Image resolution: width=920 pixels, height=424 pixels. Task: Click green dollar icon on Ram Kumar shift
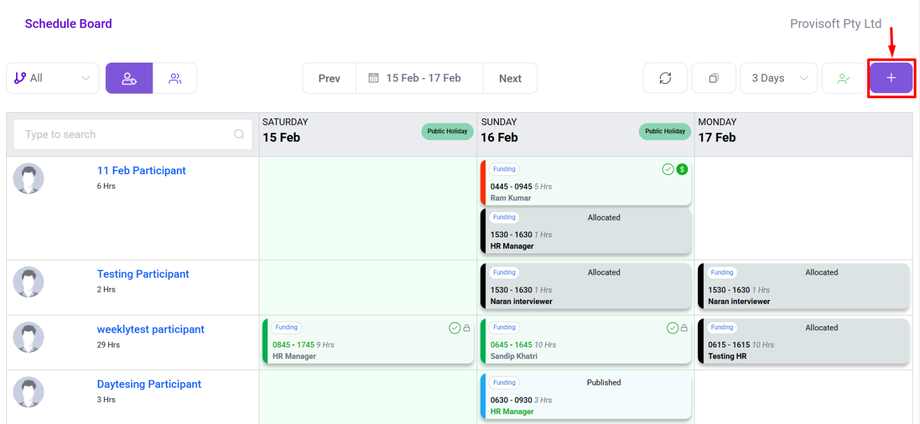pos(682,170)
